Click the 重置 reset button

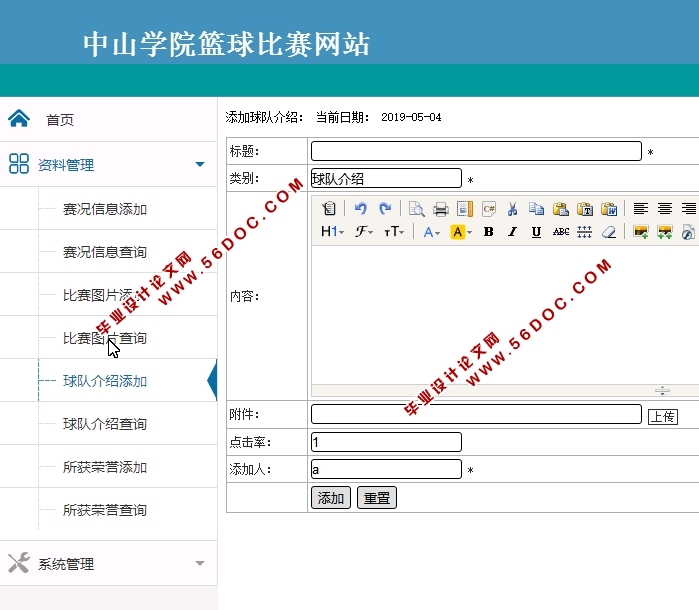(377, 498)
